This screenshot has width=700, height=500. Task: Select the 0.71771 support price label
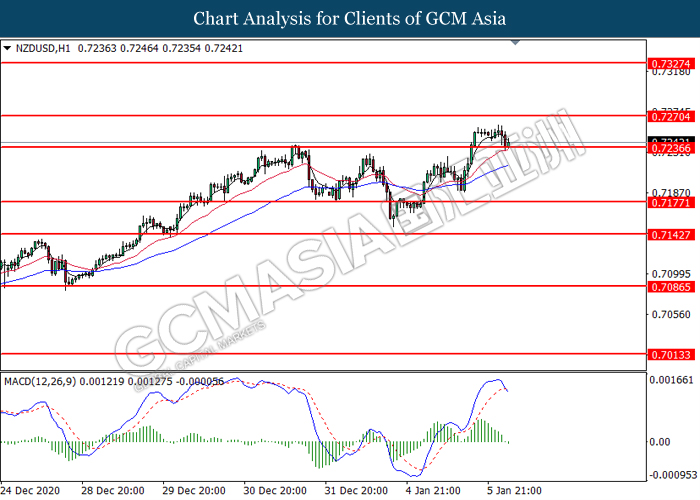pyautogui.click(x=671, y=203)
